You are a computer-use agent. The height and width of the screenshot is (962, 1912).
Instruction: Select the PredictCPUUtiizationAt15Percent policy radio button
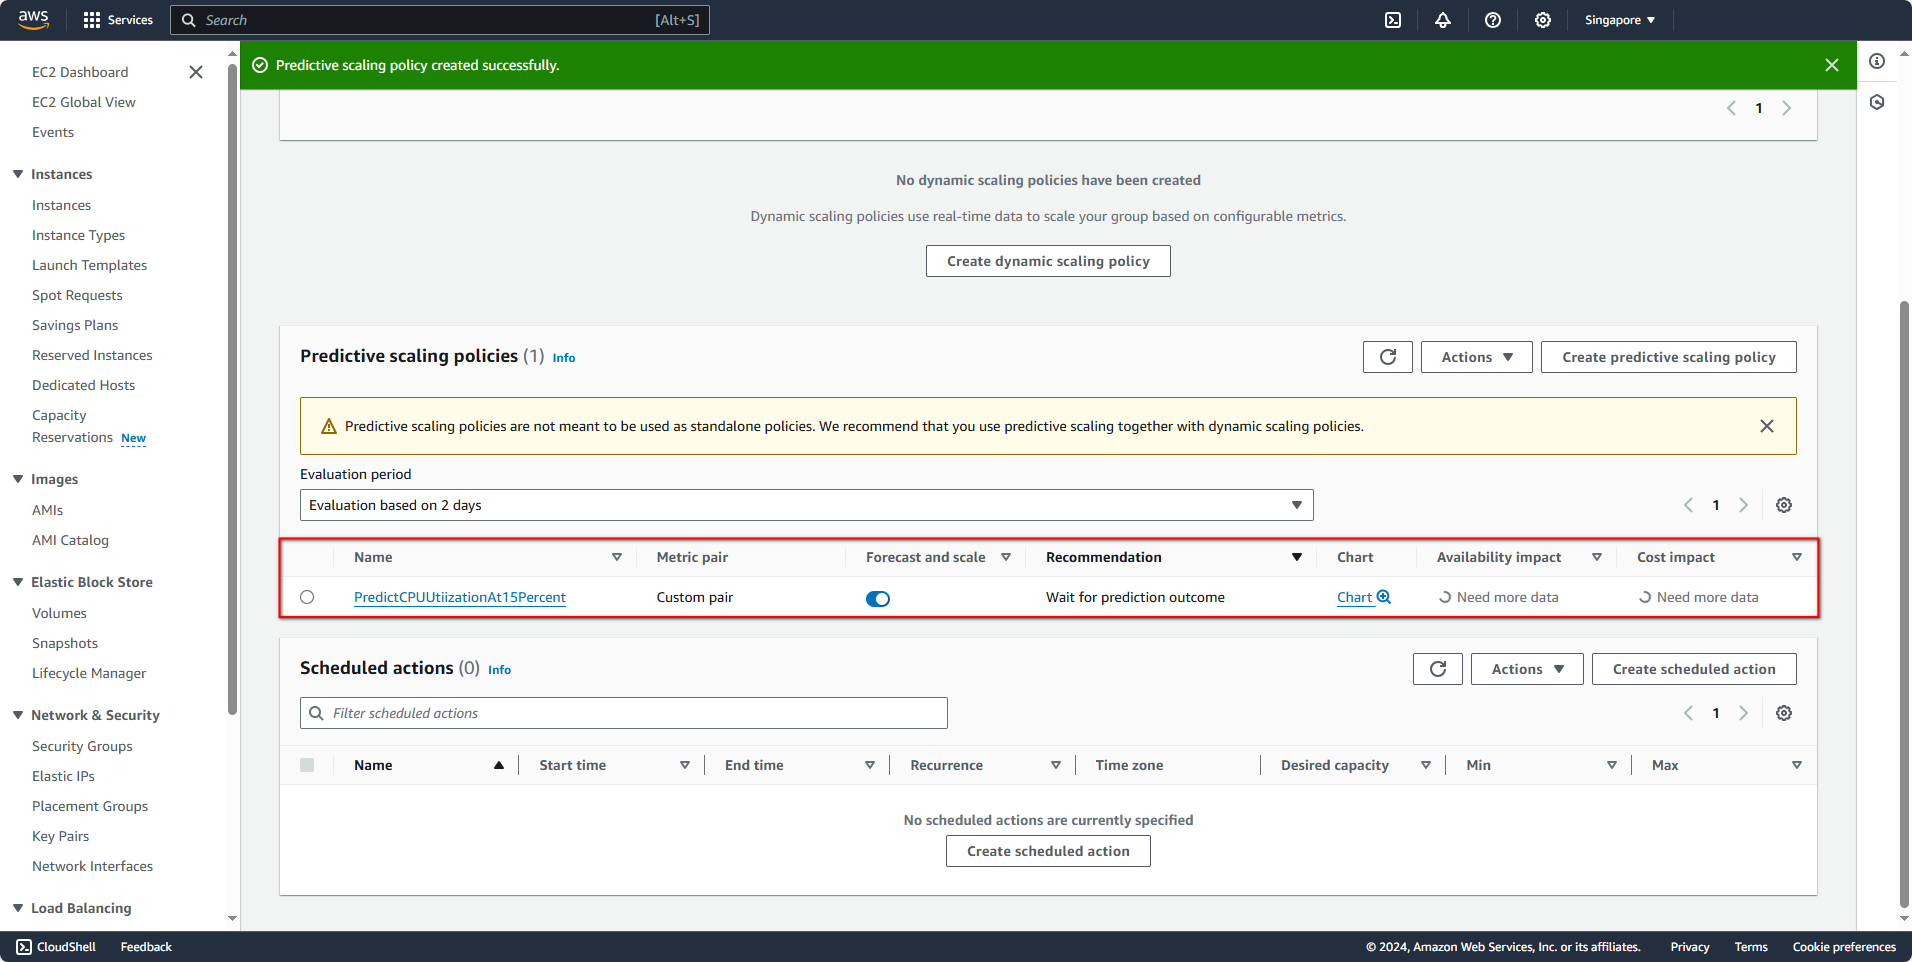307,597
